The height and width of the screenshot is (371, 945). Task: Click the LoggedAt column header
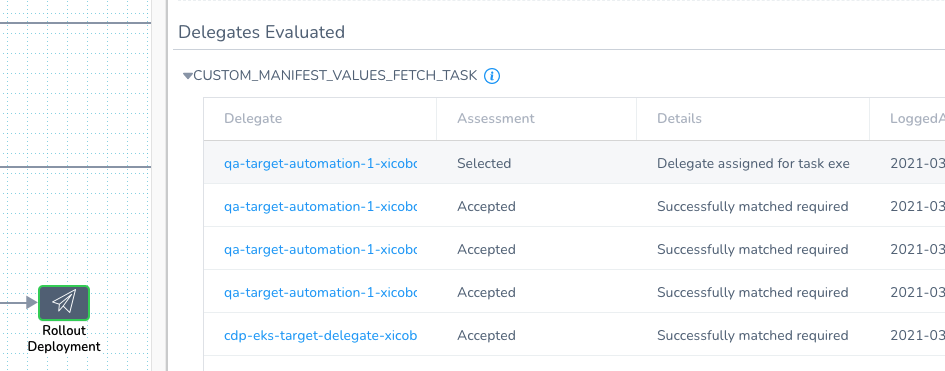click(917, 119)
